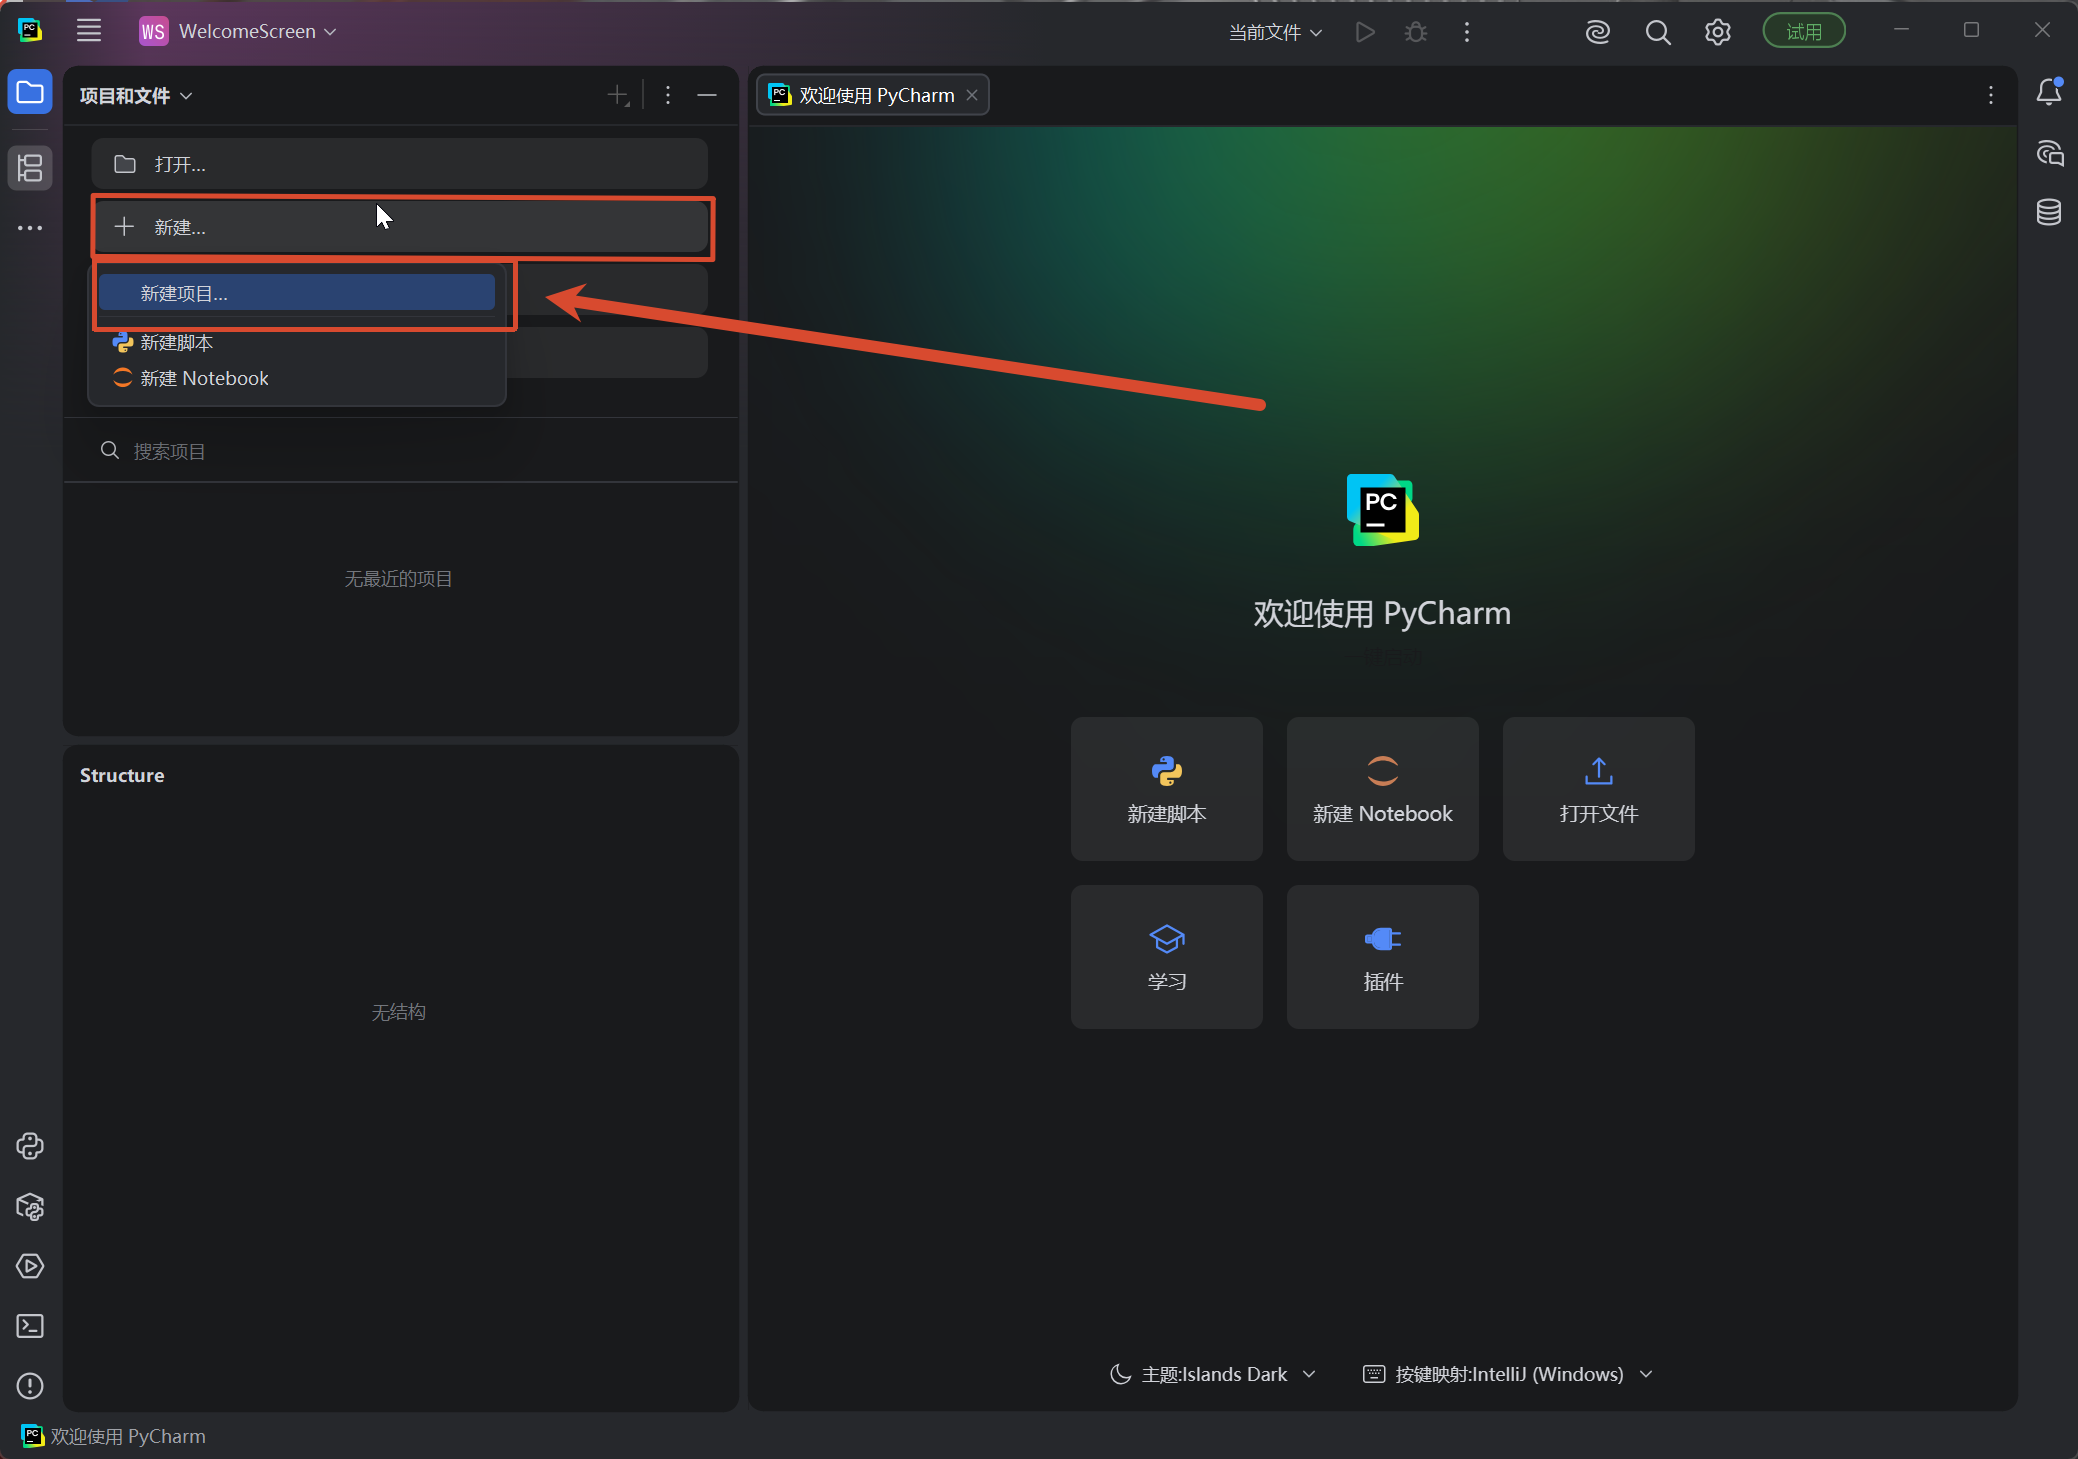Run the current file
The image size is (2078, 1459).
click(1365, 32)
